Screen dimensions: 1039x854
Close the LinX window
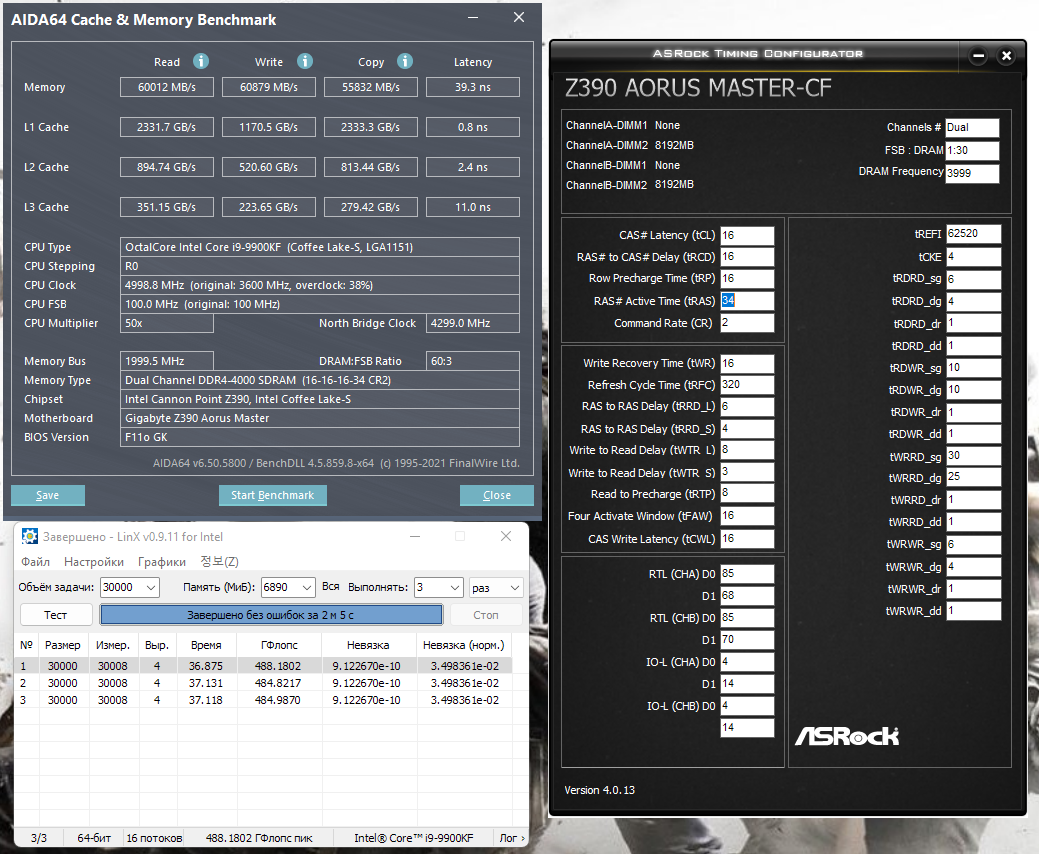(506, 536)
